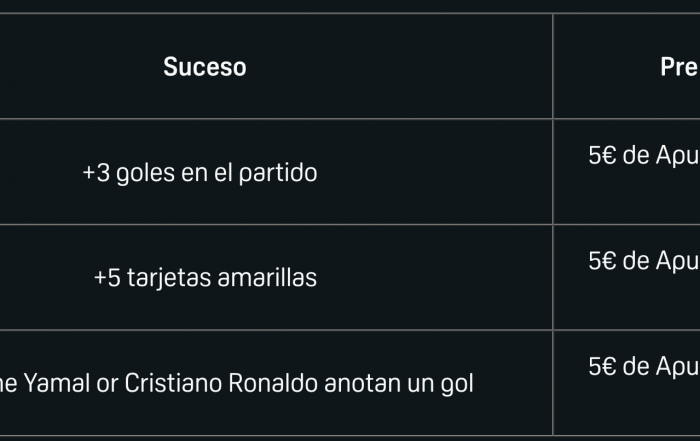
Task: Select the "+5 tarjetas amarillas" event
Action: click(205, 277)
